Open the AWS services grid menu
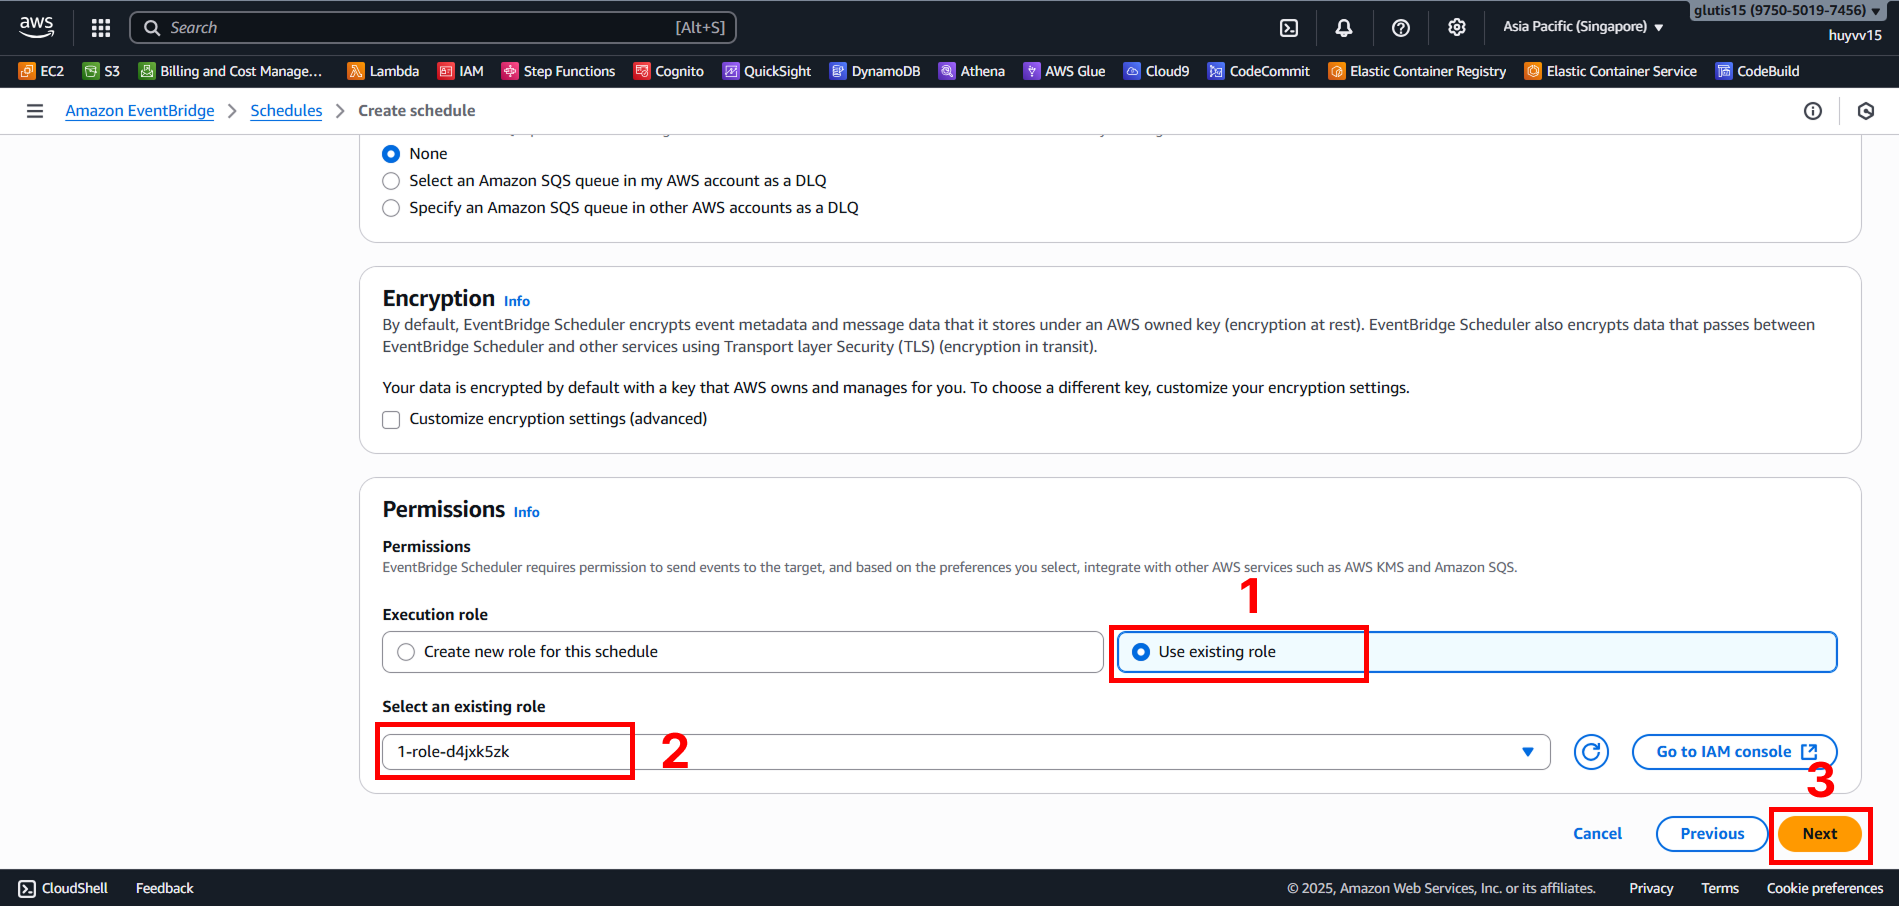 tap(101, 28)
